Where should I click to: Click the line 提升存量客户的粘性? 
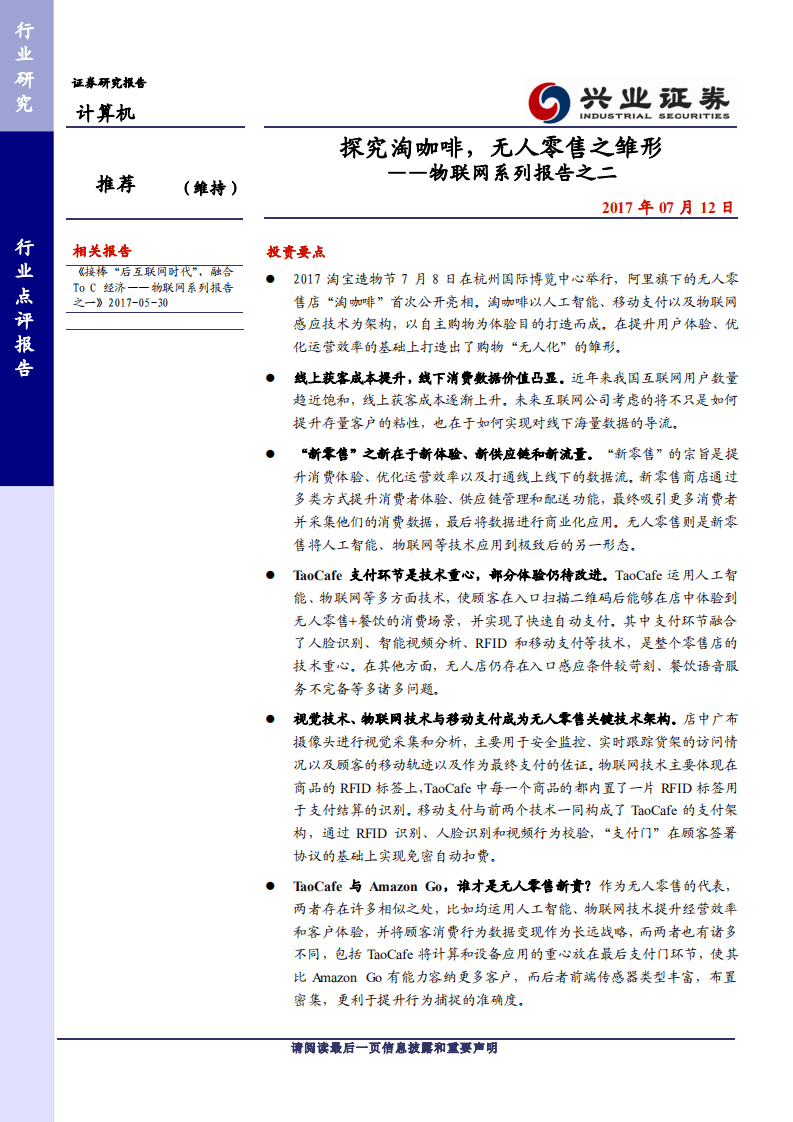pos(486,423)
